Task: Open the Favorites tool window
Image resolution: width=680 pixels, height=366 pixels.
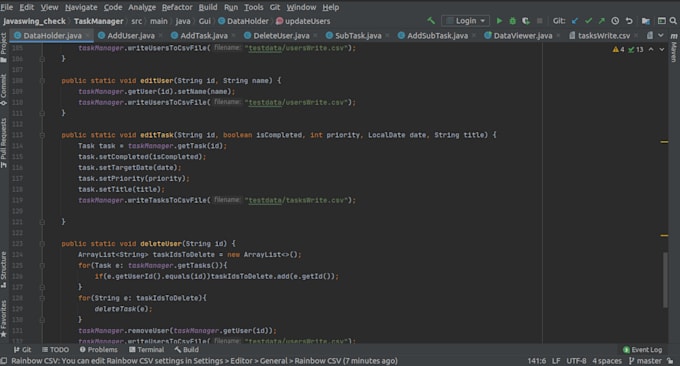Action: tap(4, 319)
